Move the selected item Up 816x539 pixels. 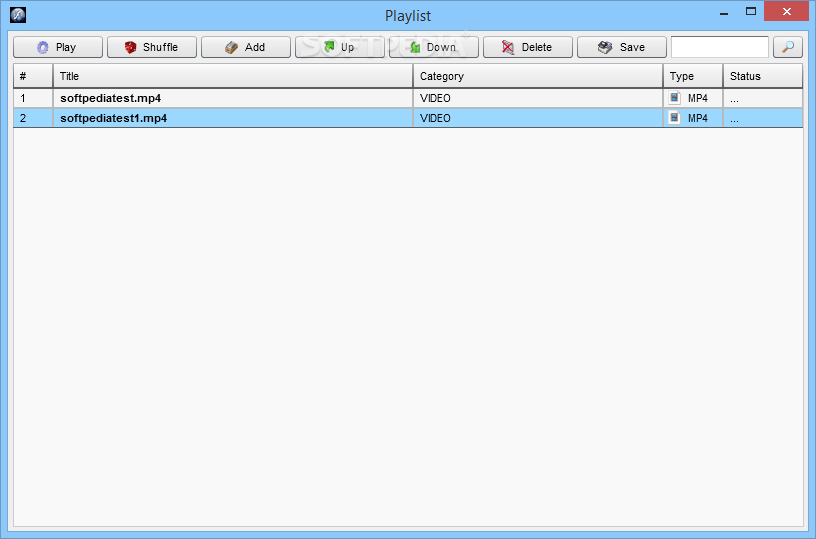tap(340, 47)
